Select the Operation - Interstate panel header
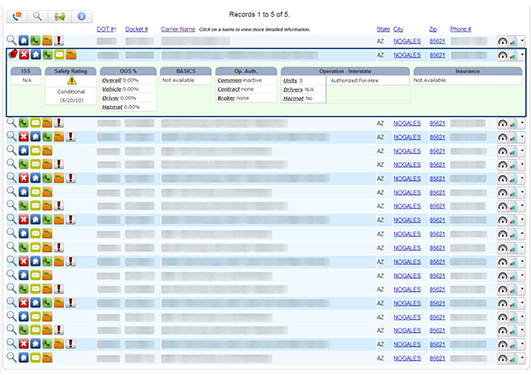531x375 pixels. point(345,71)
